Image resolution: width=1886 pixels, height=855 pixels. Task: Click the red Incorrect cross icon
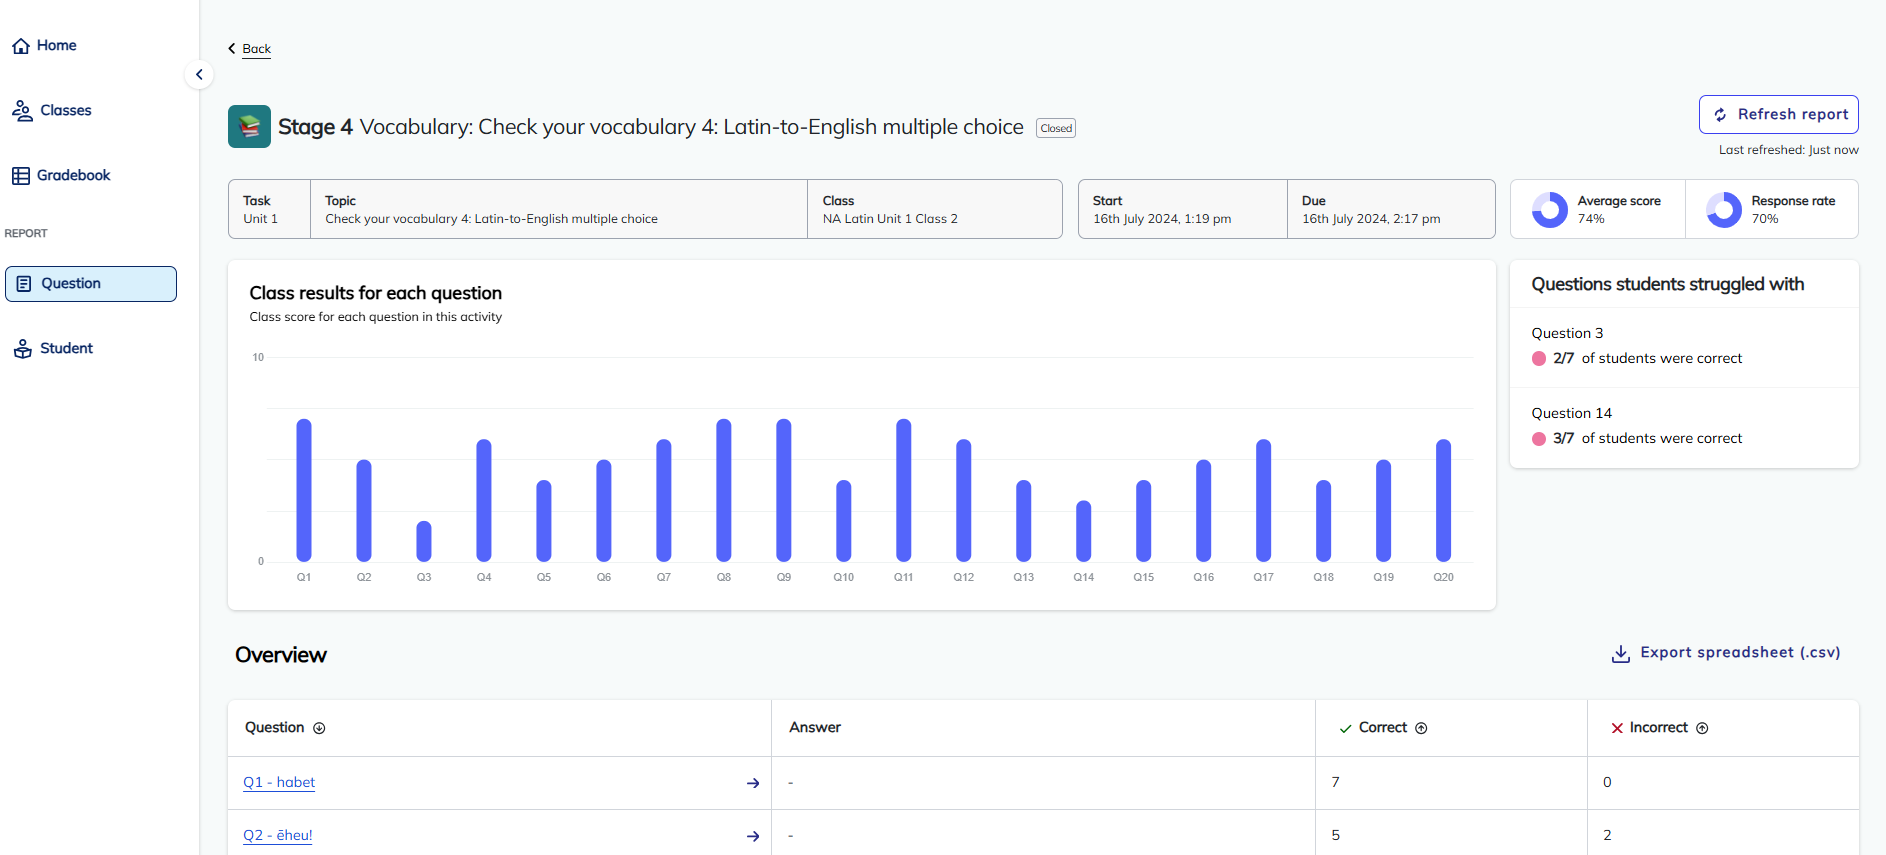click(x=1617, y=729)
